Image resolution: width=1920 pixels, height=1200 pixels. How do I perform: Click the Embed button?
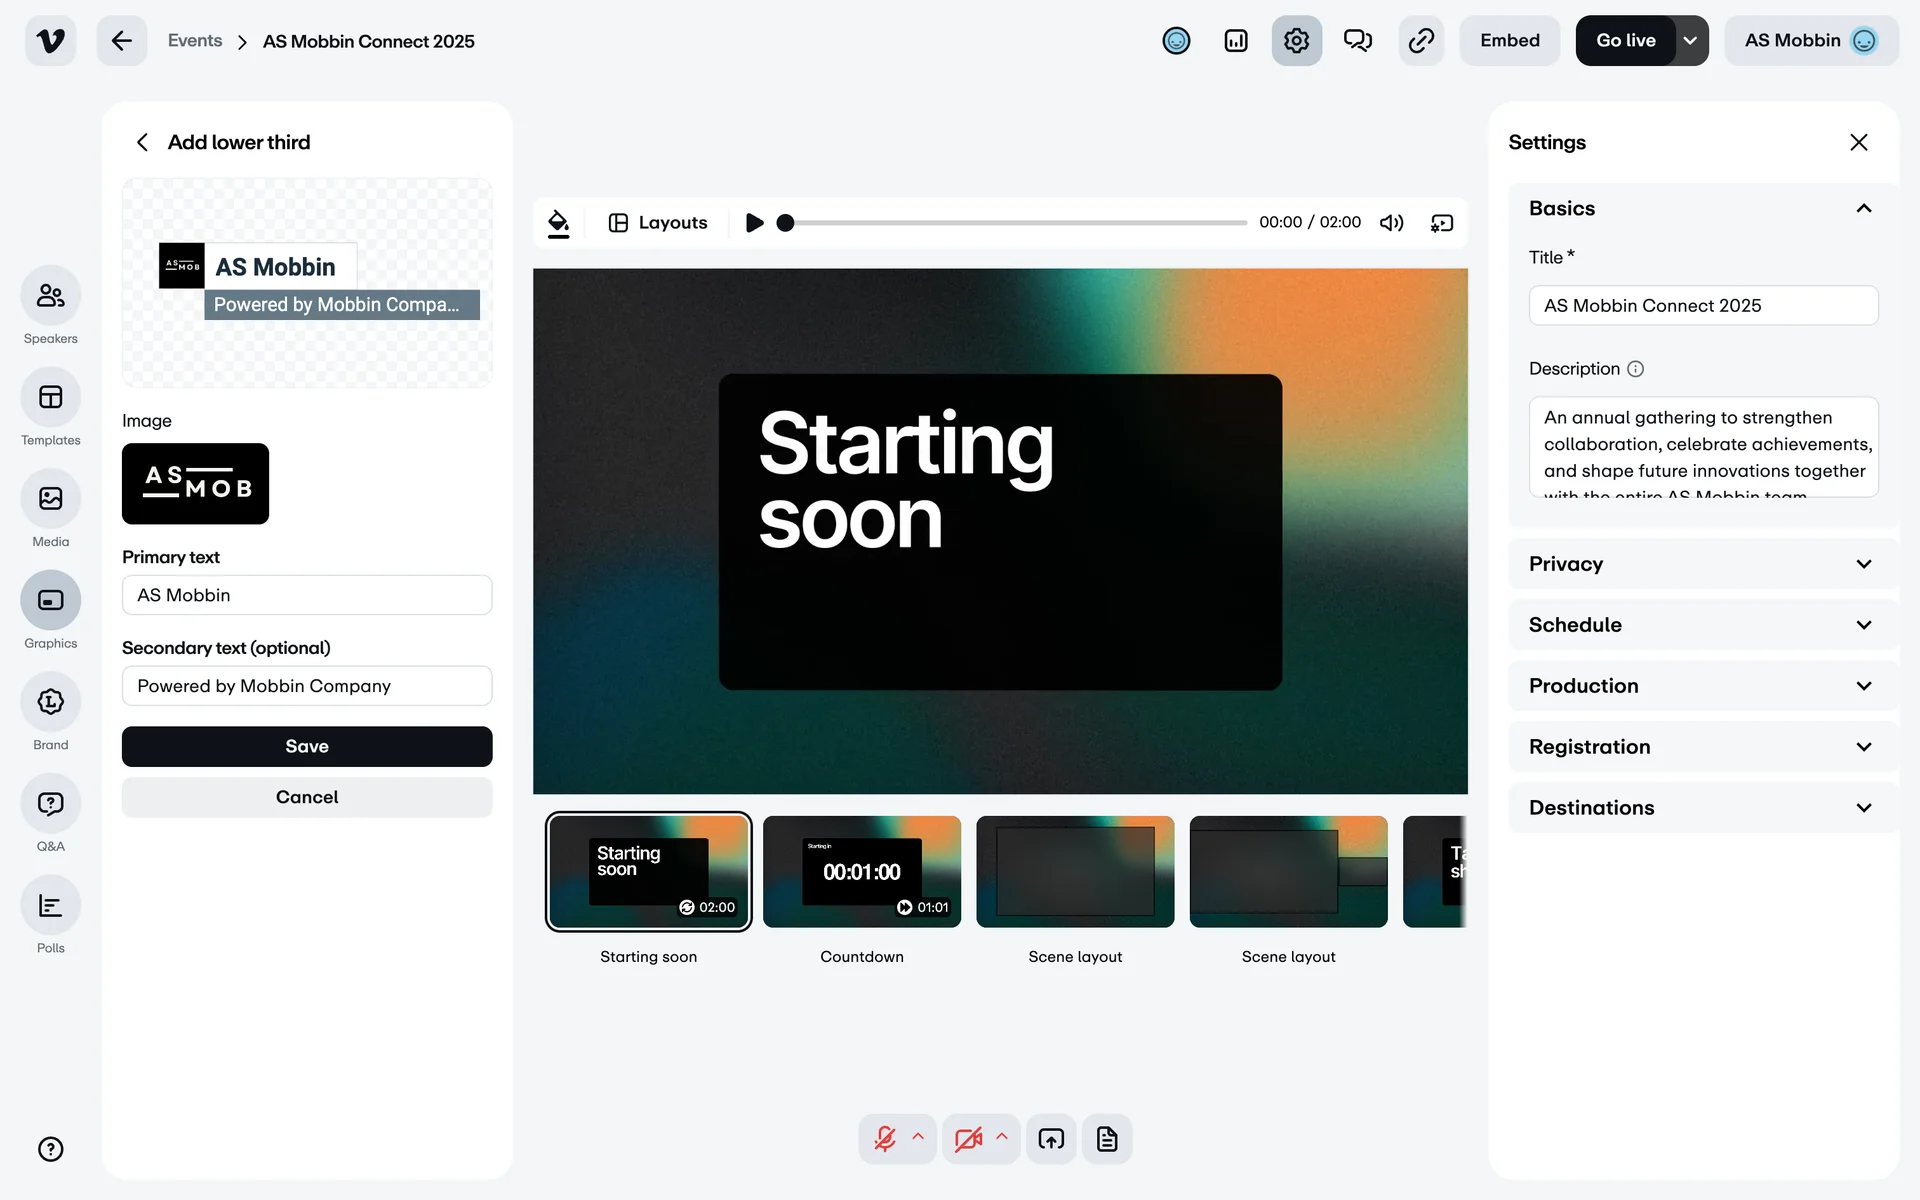(1509, 41)
